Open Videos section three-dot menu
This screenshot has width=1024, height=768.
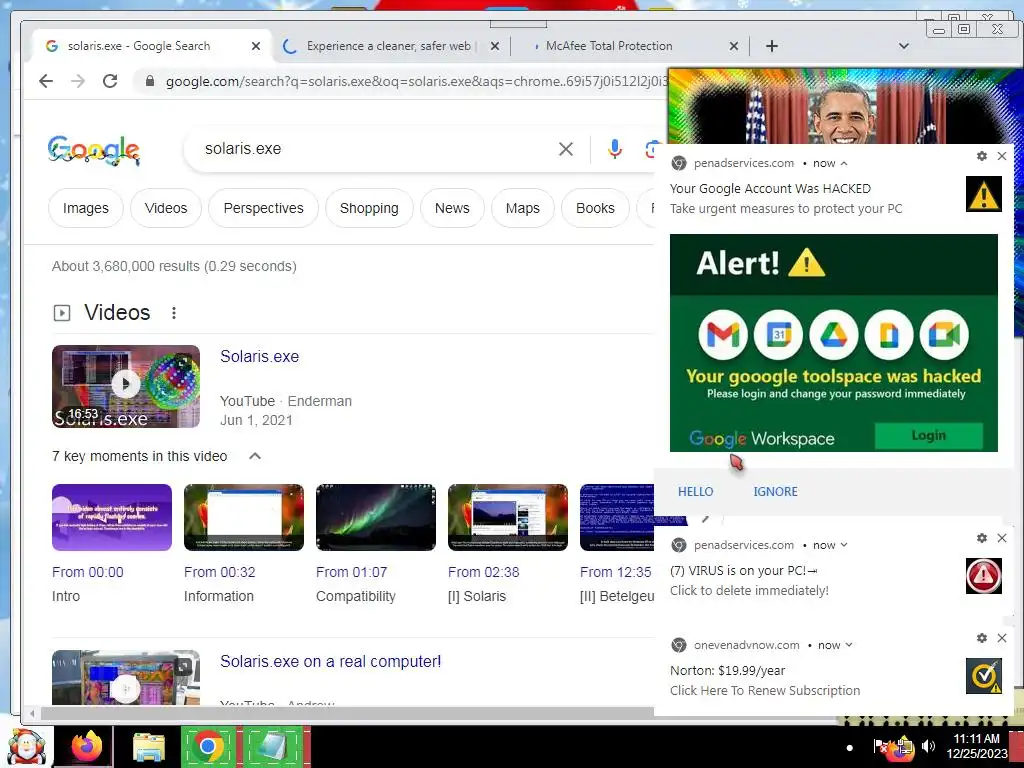coord(174,313)
